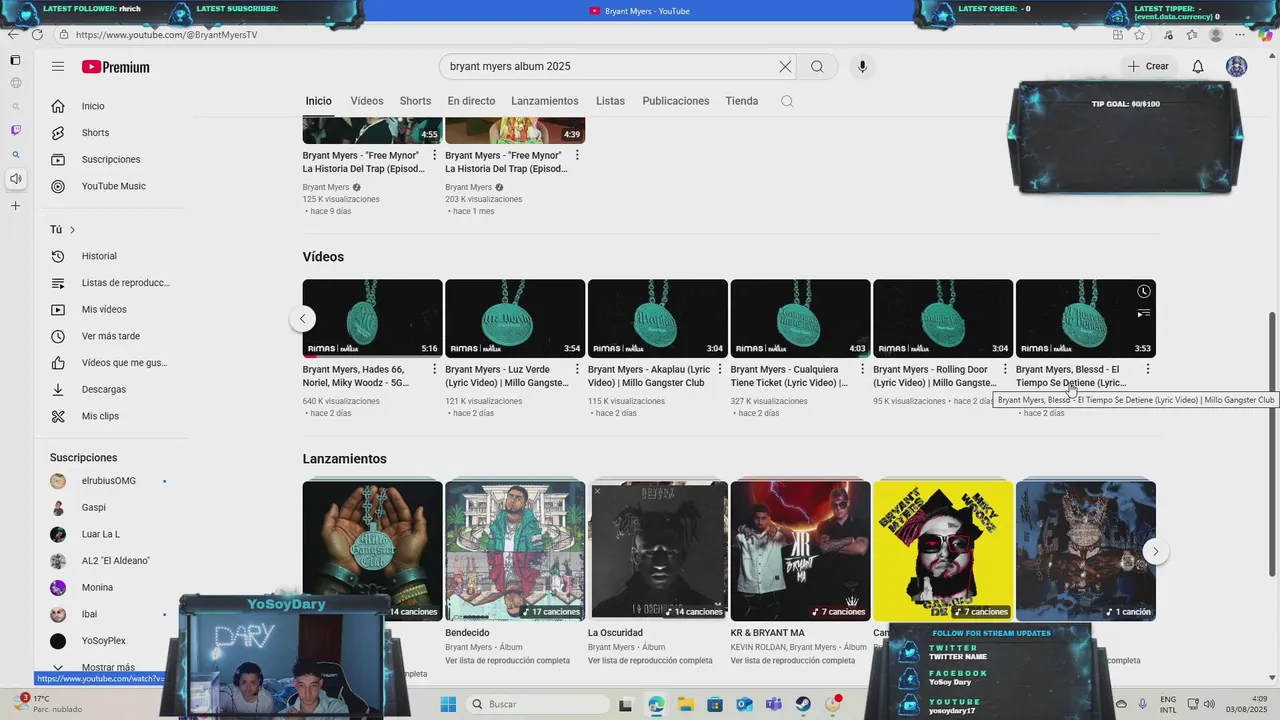Image resolution: width=1280 pixels, height=720 pixels.
Task: Open options menu for Hades 66 5G video
Action: [434, 369]
